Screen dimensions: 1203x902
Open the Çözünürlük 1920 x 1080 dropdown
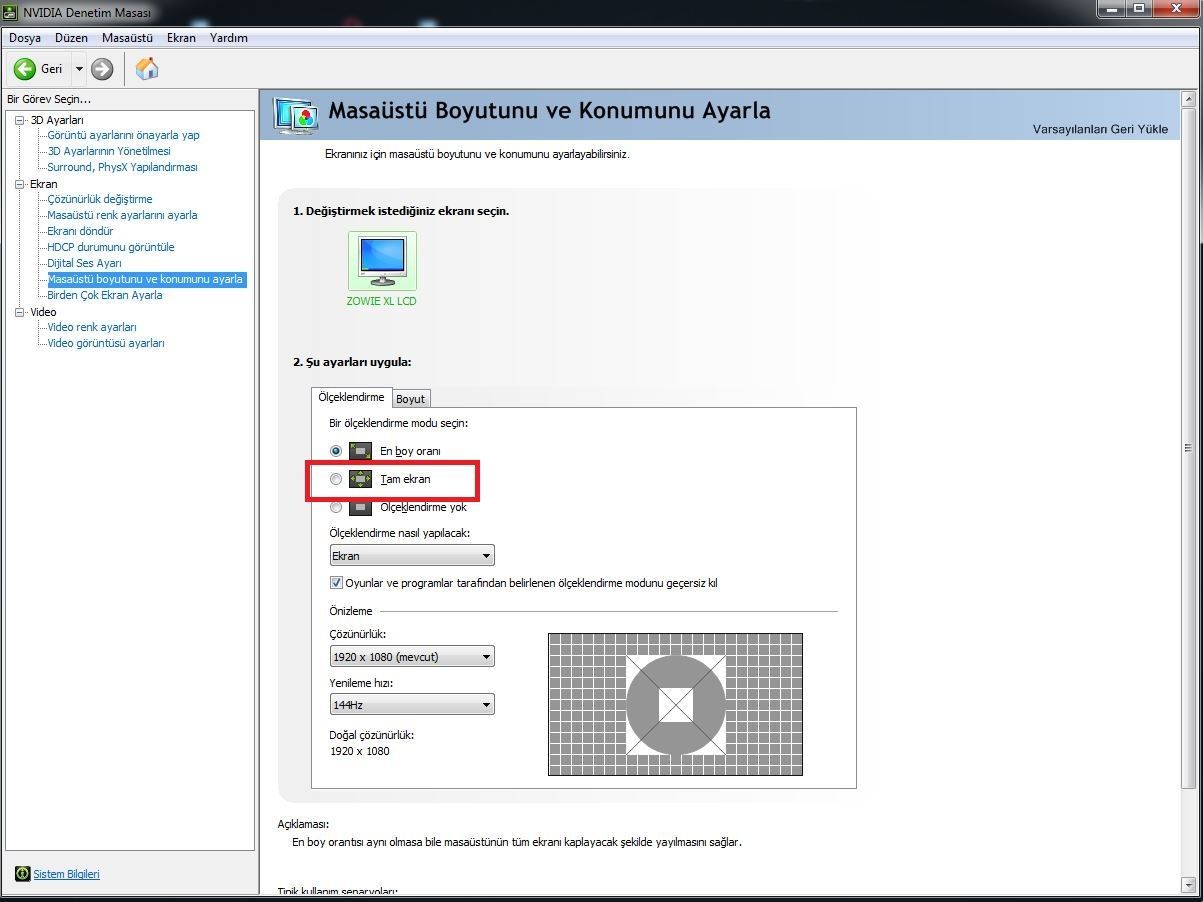point(412,657)
